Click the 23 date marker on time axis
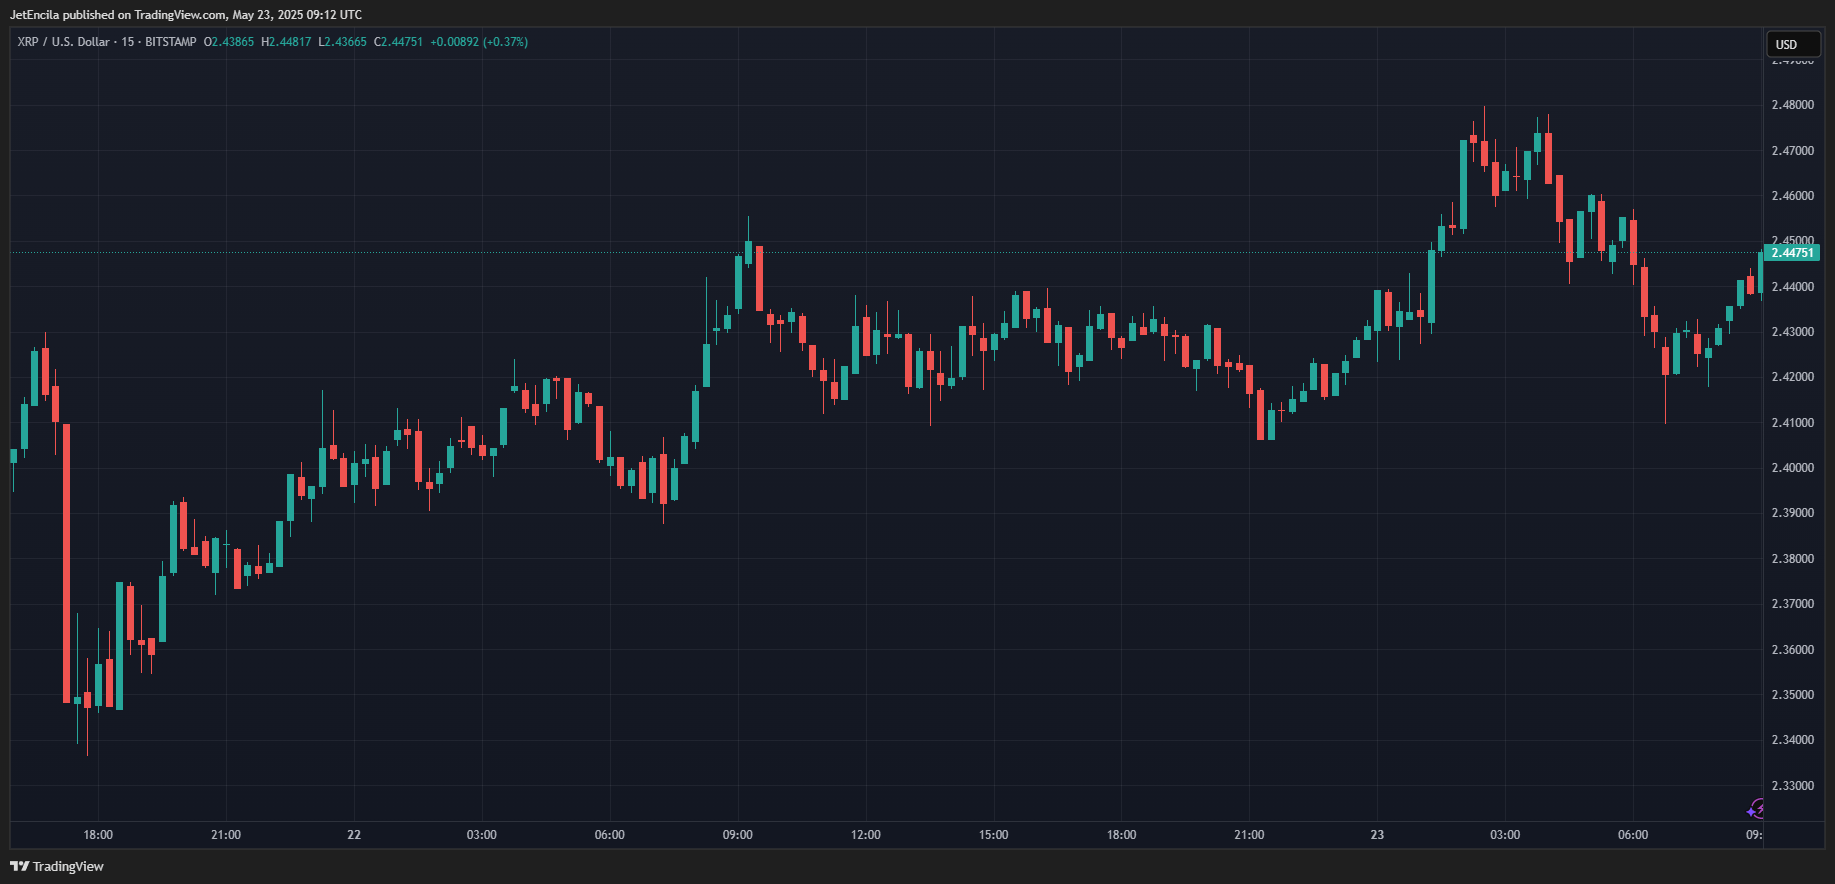 click(1377, 835)
